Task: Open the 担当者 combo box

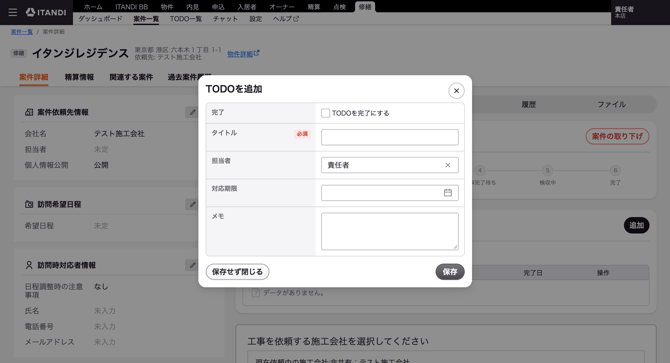Action: 389,165
